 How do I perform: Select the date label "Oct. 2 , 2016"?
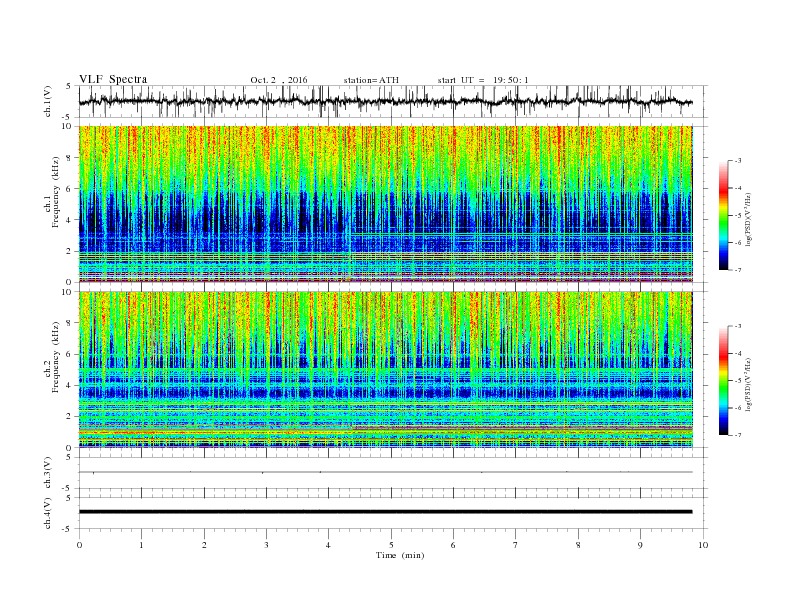point(279,80)
